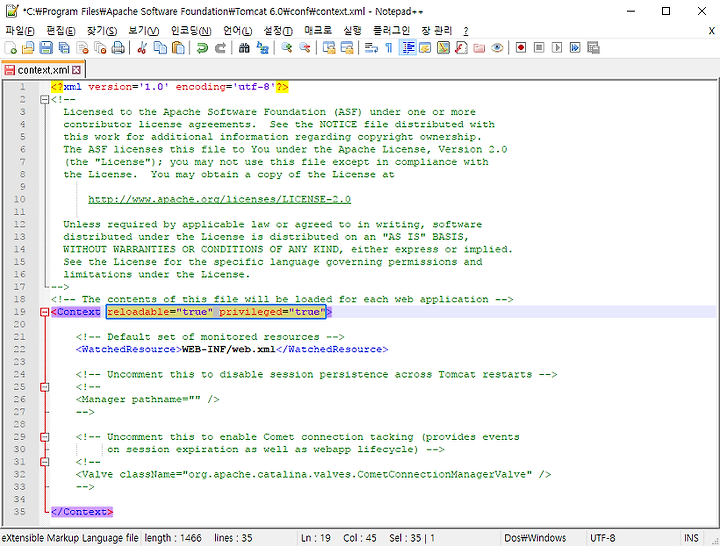Start macro recording with red dot icon

tap(521, 48)
